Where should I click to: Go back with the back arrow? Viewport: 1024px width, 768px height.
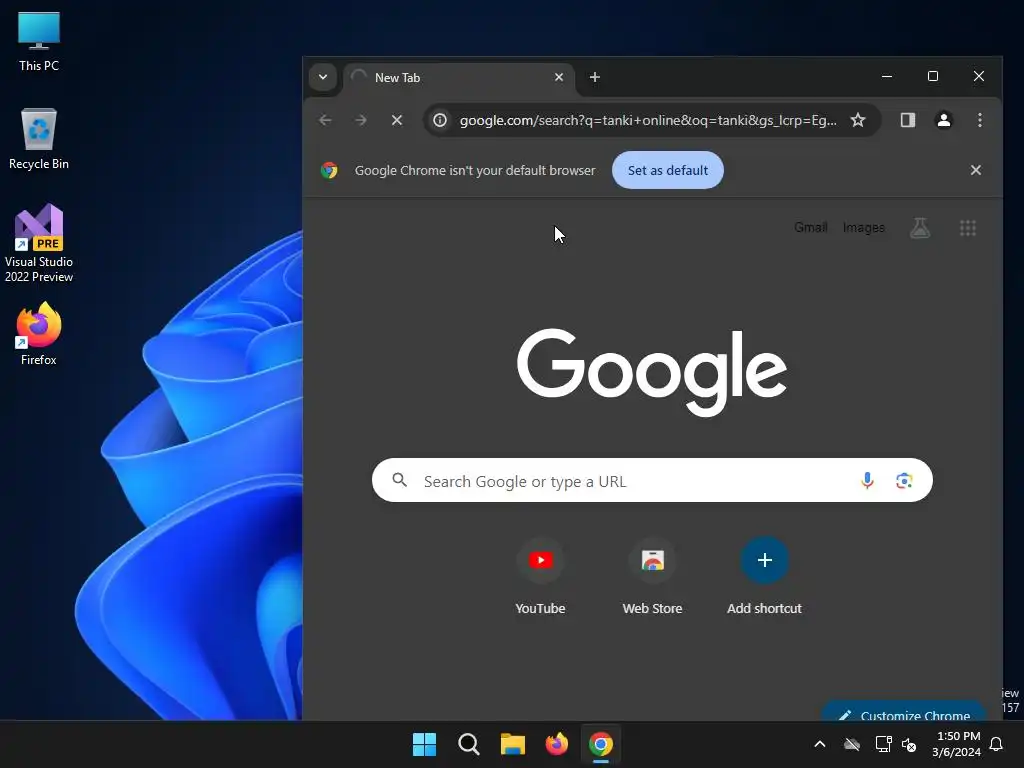[325, 120]
